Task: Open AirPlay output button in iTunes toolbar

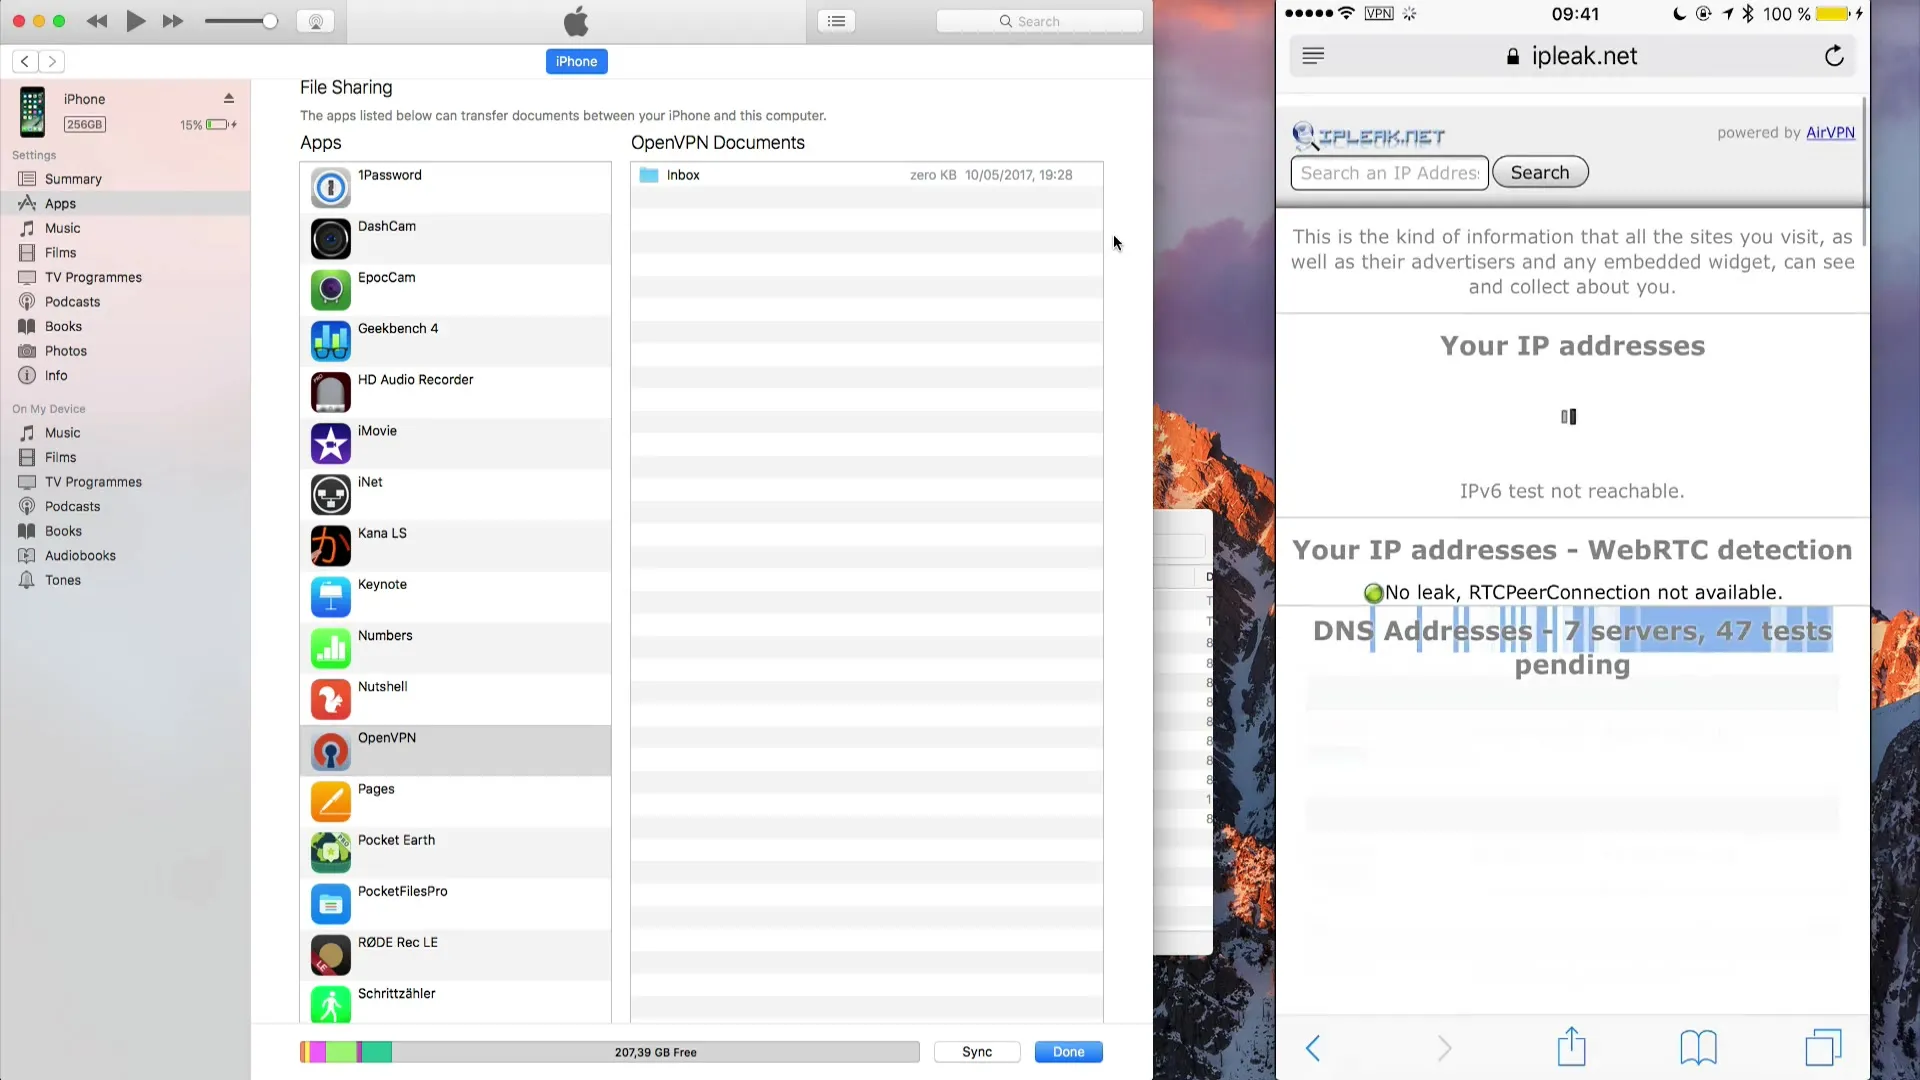Action: click(315, 21)
